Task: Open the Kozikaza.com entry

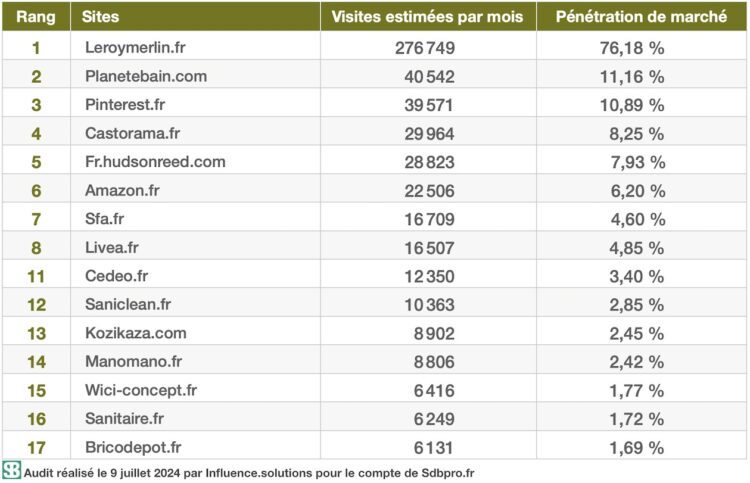Action: point(136,333)
